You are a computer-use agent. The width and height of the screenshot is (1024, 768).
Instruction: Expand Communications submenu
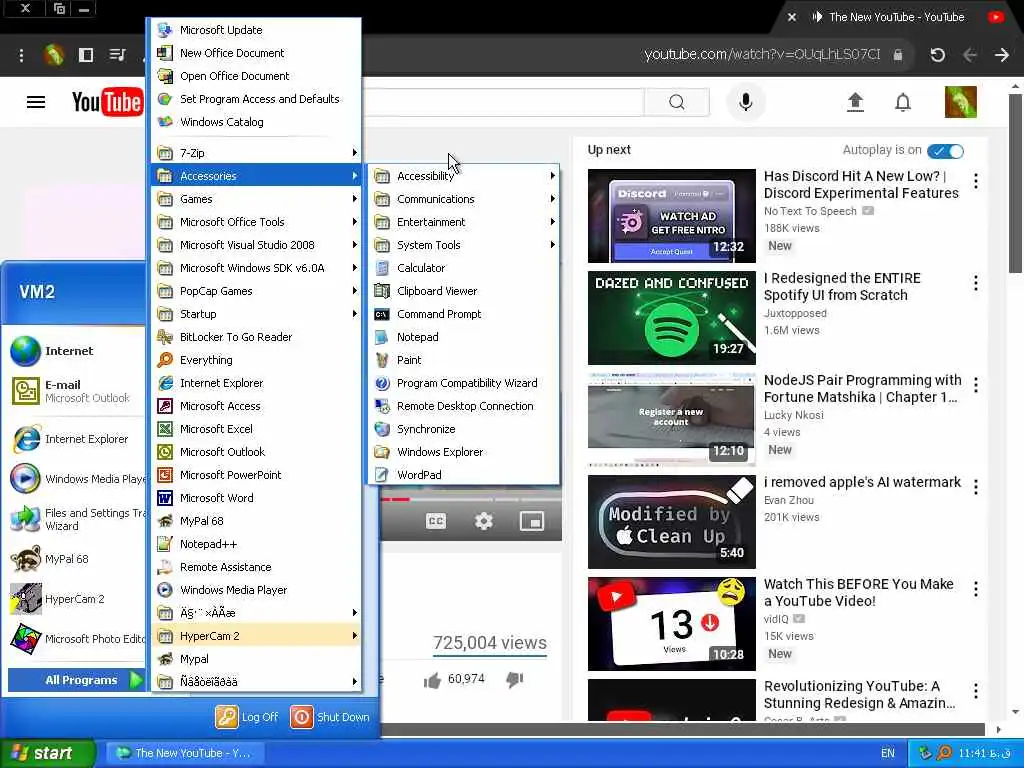click(x=463, y=199)
